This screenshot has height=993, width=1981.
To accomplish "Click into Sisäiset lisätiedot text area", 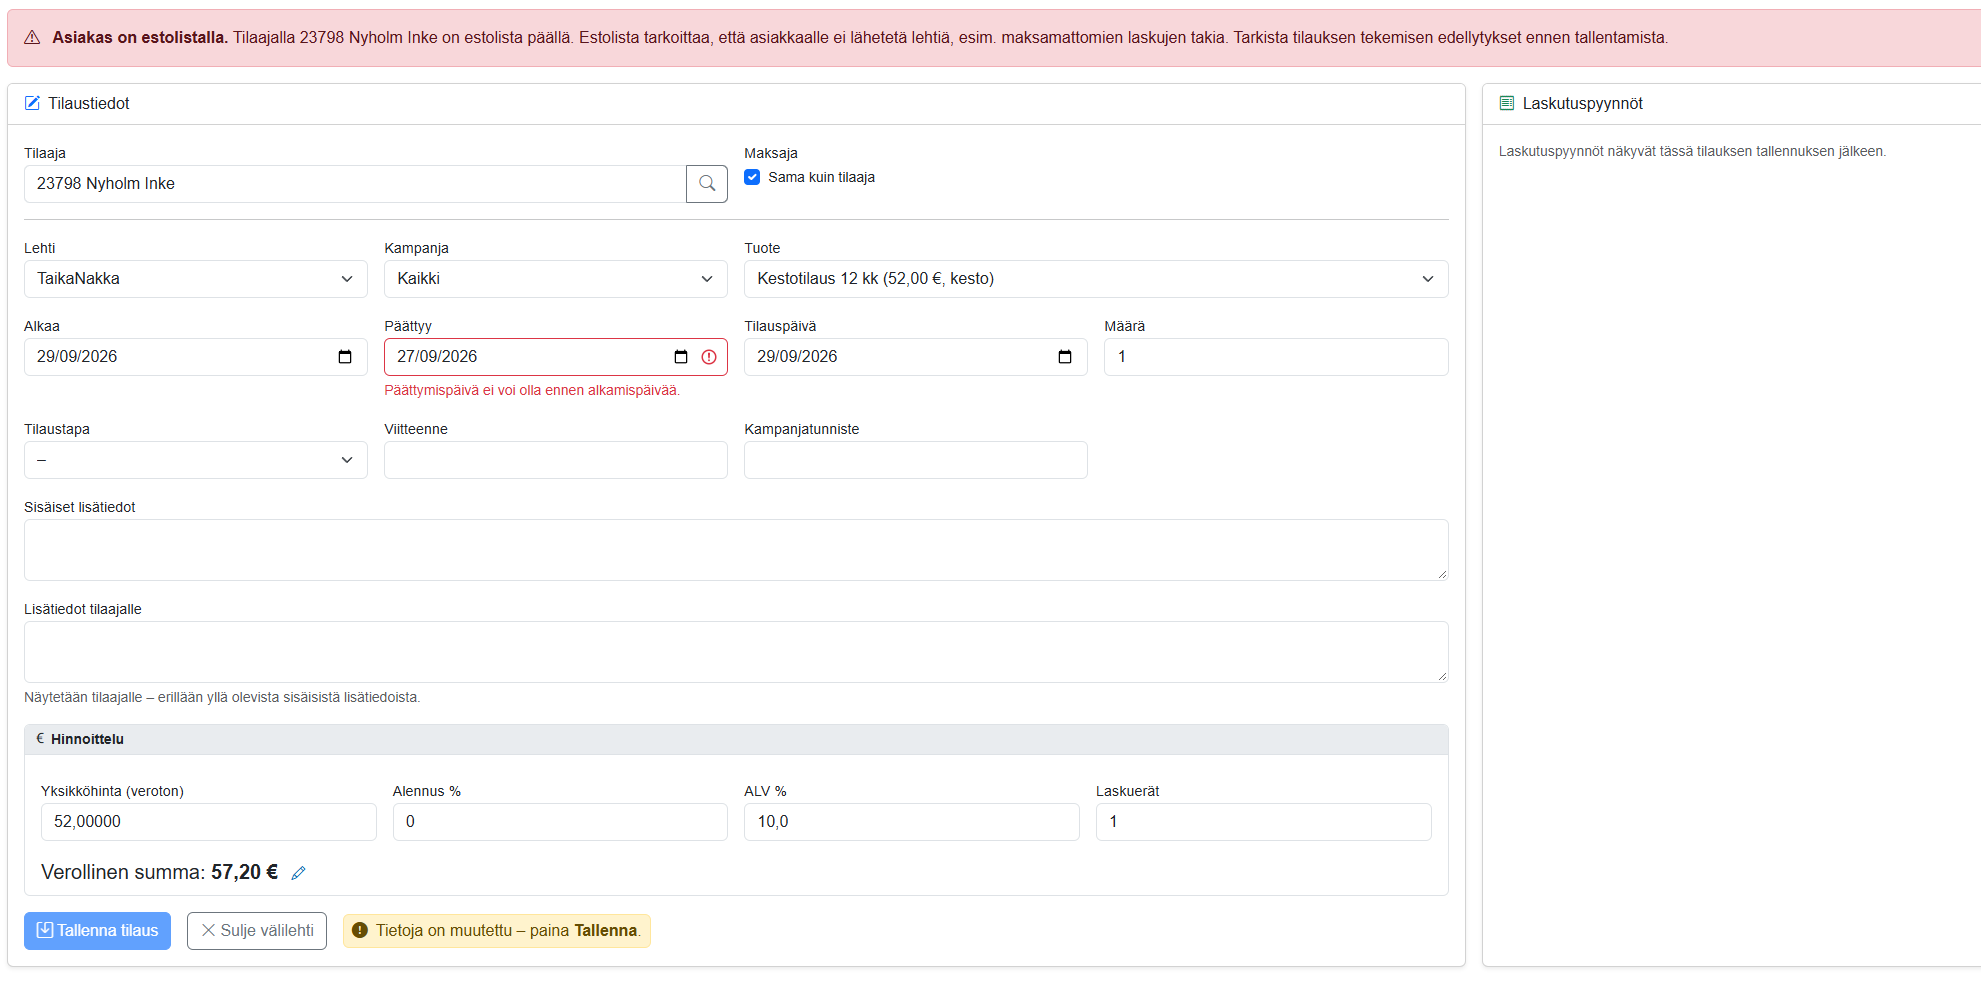I will pos(736,550).
